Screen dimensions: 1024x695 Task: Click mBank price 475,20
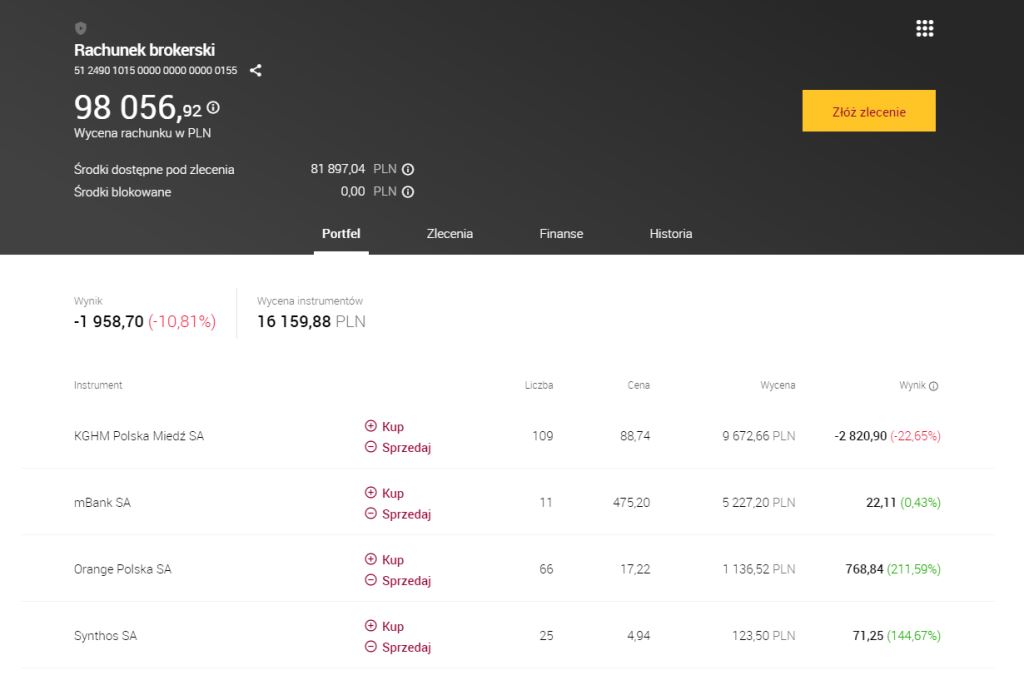tap(632, 502)
